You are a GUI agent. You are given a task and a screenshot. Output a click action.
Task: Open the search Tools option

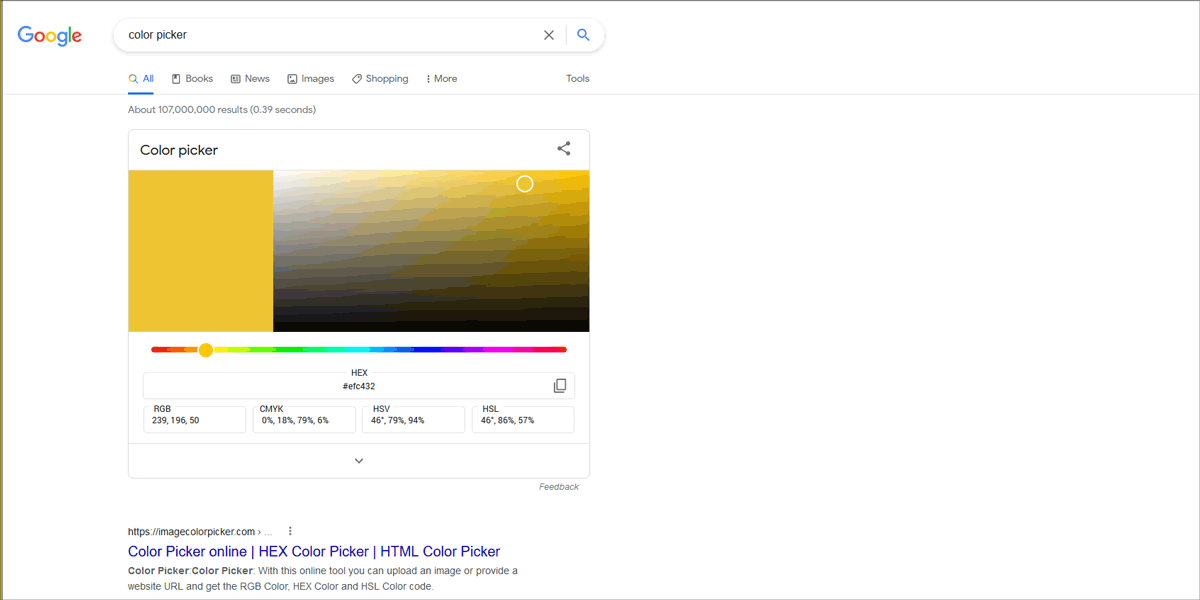[x=578, y=79]
